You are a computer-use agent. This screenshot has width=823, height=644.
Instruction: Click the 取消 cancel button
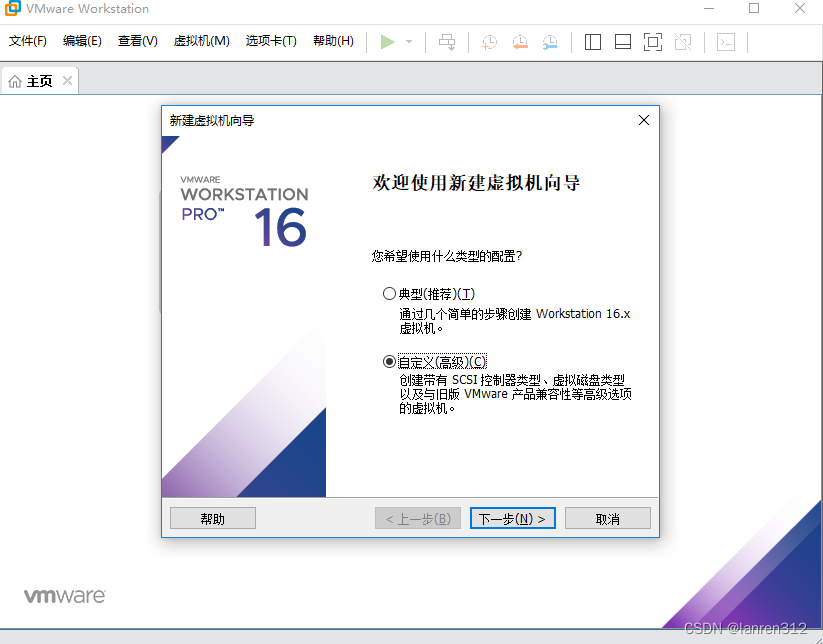pos(607,519)
